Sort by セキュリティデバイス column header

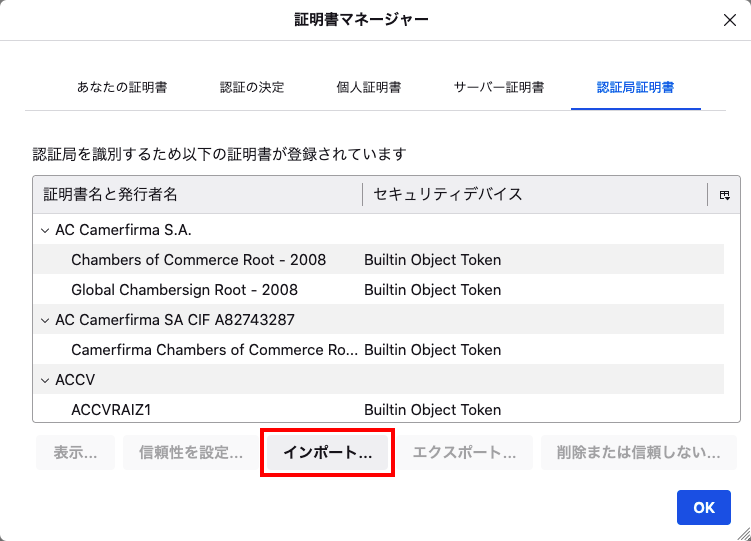point(535,194)
